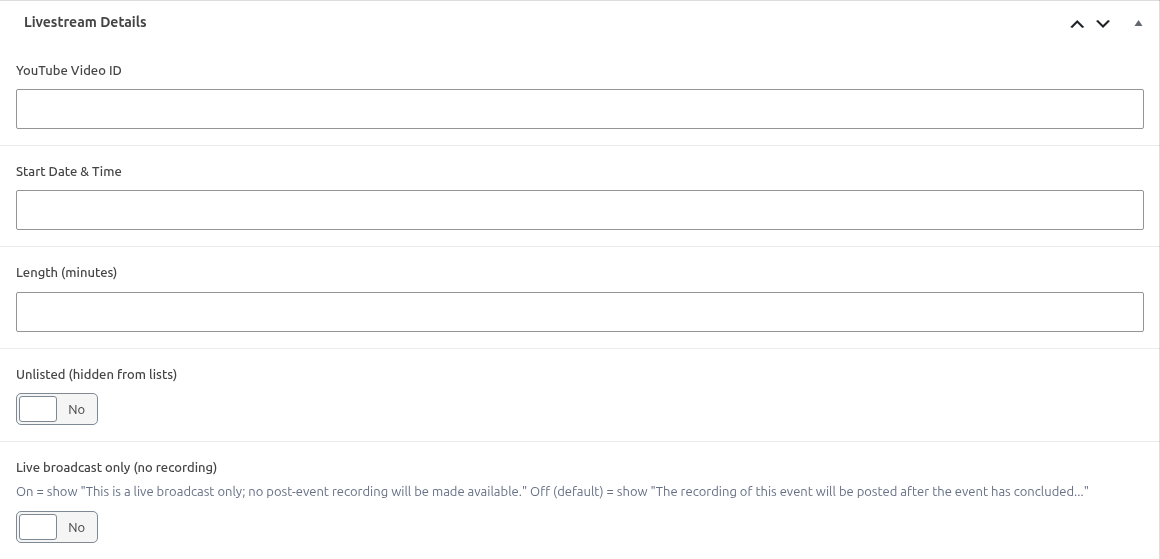This screenshot has width=1160, height=559.
Task: Collapse the Livestream Details panel triangle
Action: [x=1138, y=23]
